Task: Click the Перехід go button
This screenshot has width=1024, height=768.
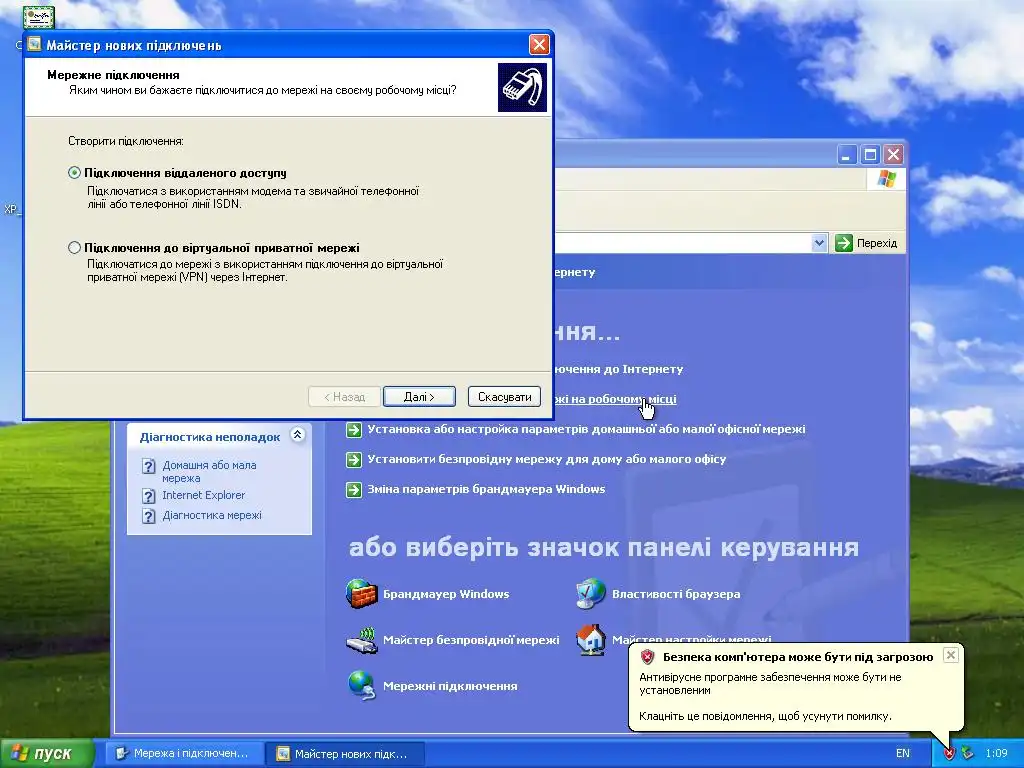Action: tap(867, 243)
